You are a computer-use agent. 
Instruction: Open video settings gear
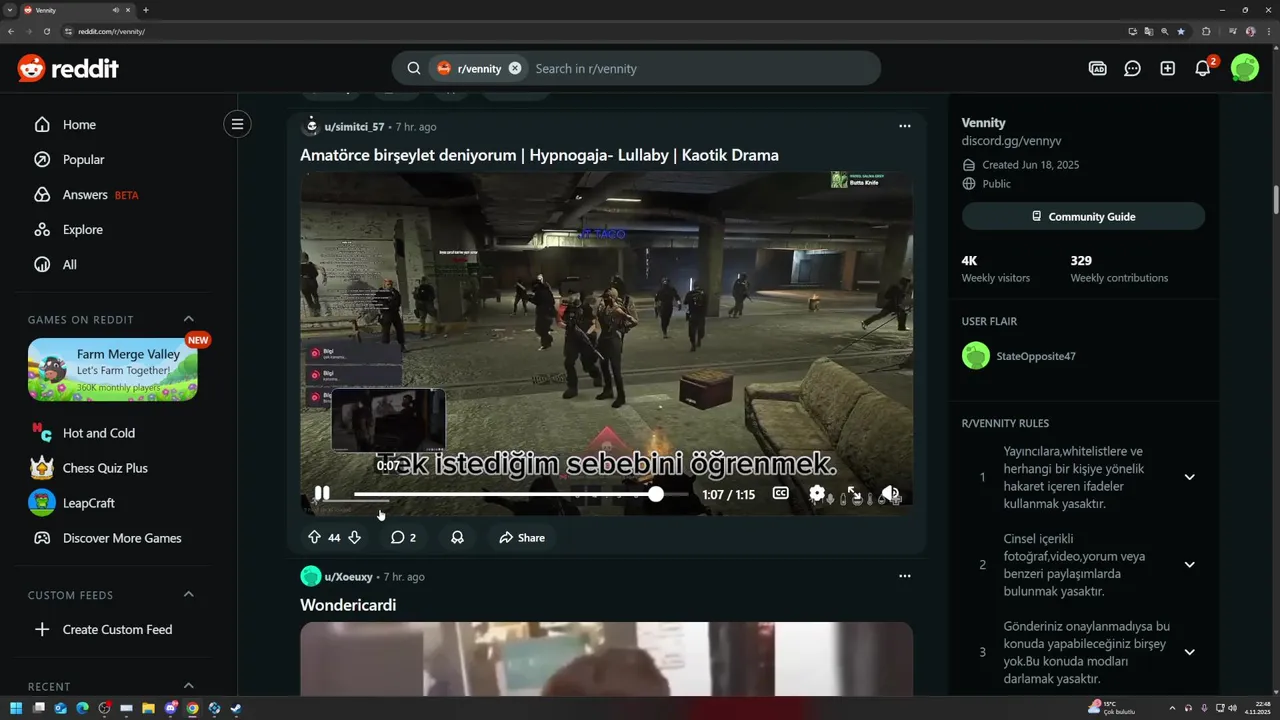pyautogui.click(x=817, y=494)
